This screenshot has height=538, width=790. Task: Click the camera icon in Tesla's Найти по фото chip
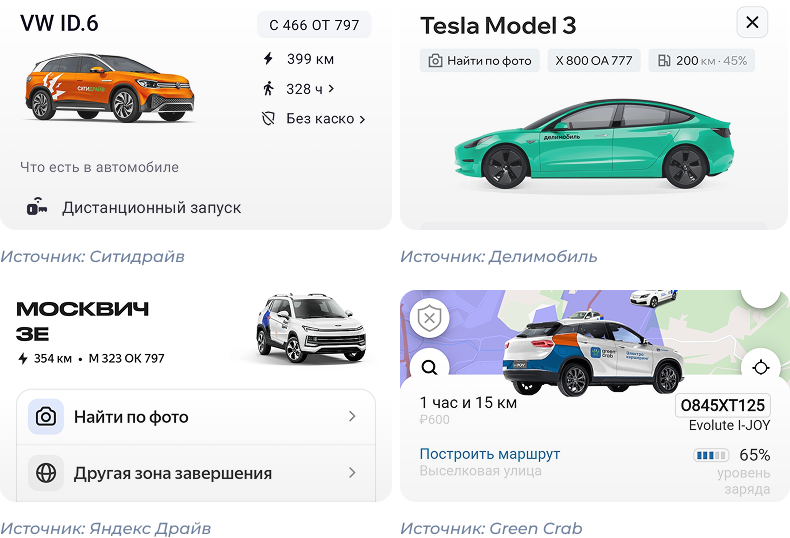point(435,61)
